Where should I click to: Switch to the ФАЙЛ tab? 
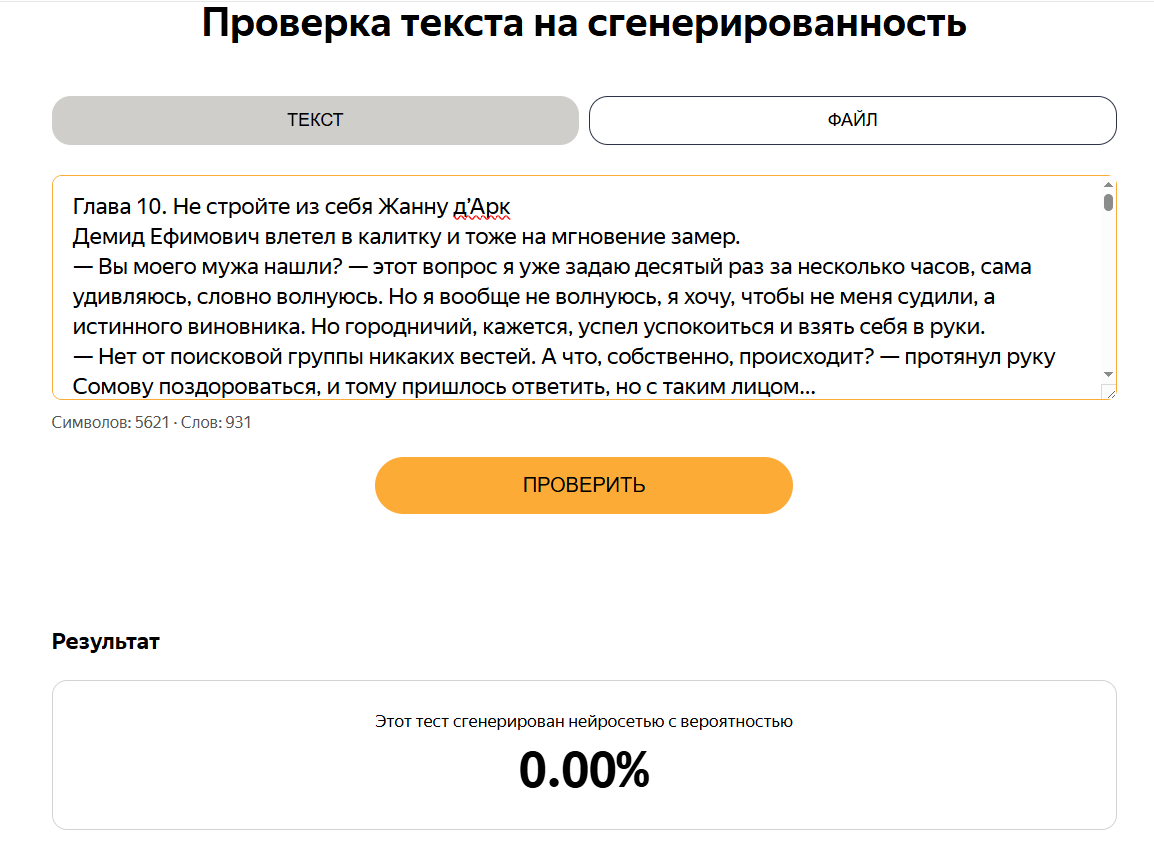point(852,120)
